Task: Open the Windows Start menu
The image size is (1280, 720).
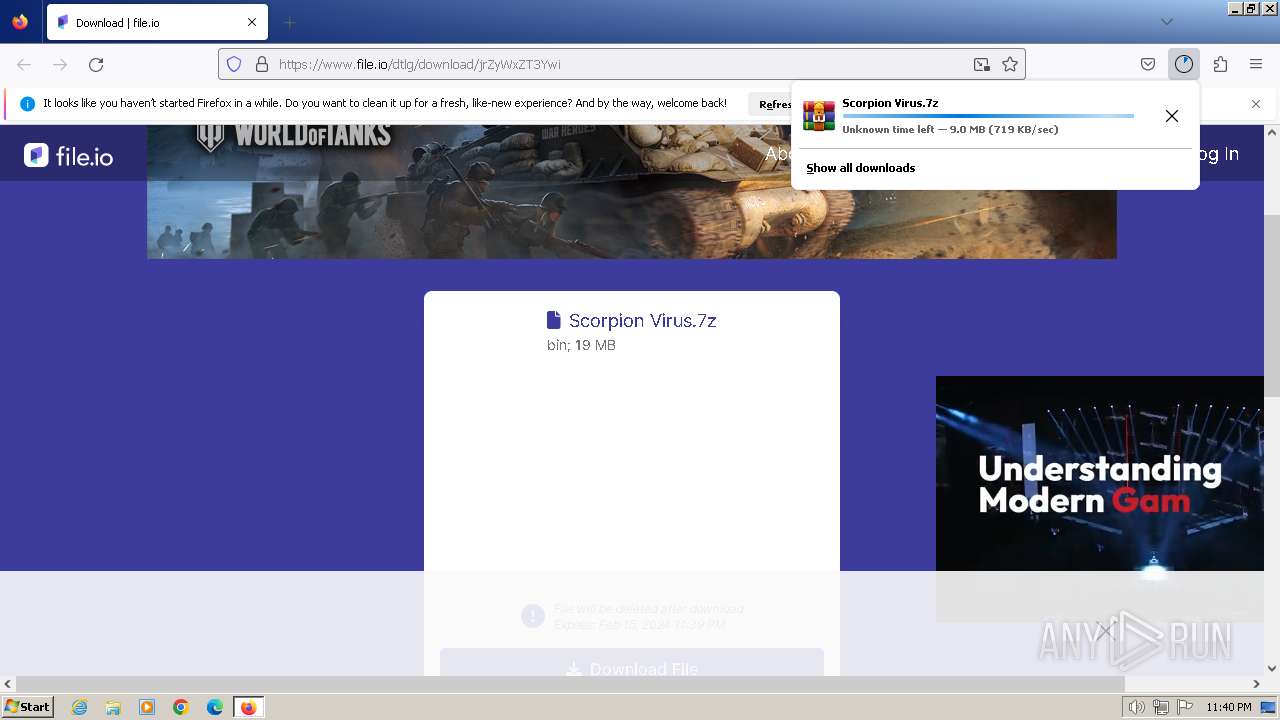Action: coord(28,707)
